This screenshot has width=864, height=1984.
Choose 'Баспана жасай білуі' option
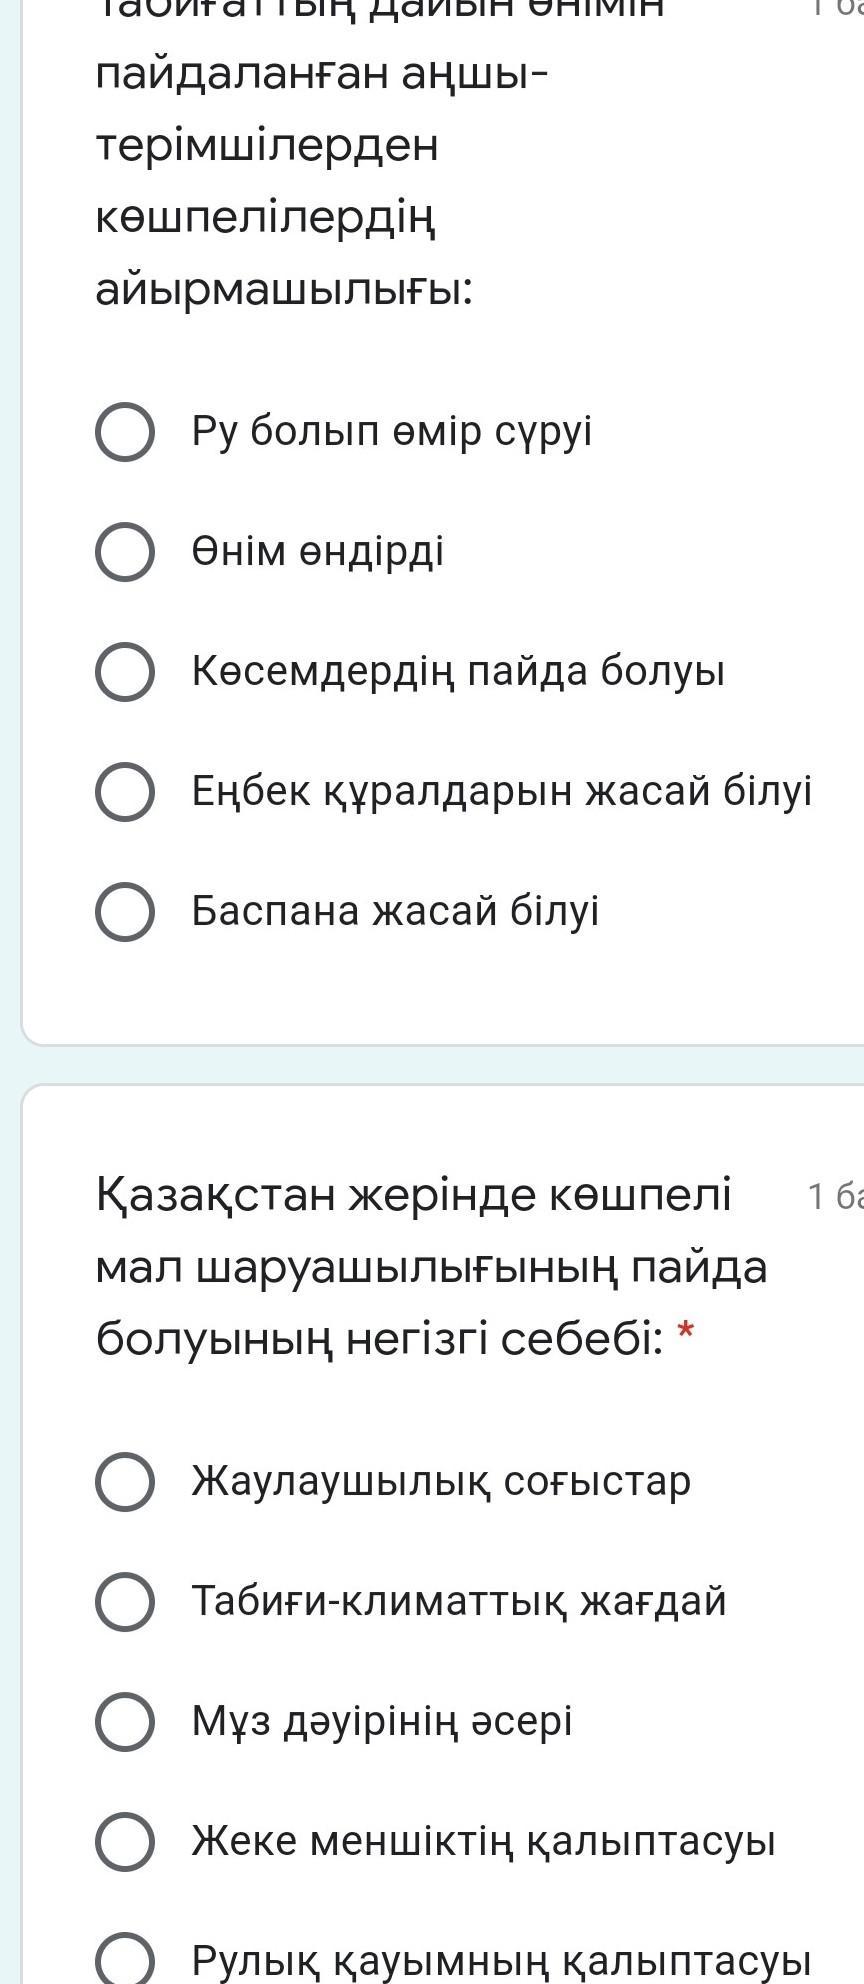[125, 911]
